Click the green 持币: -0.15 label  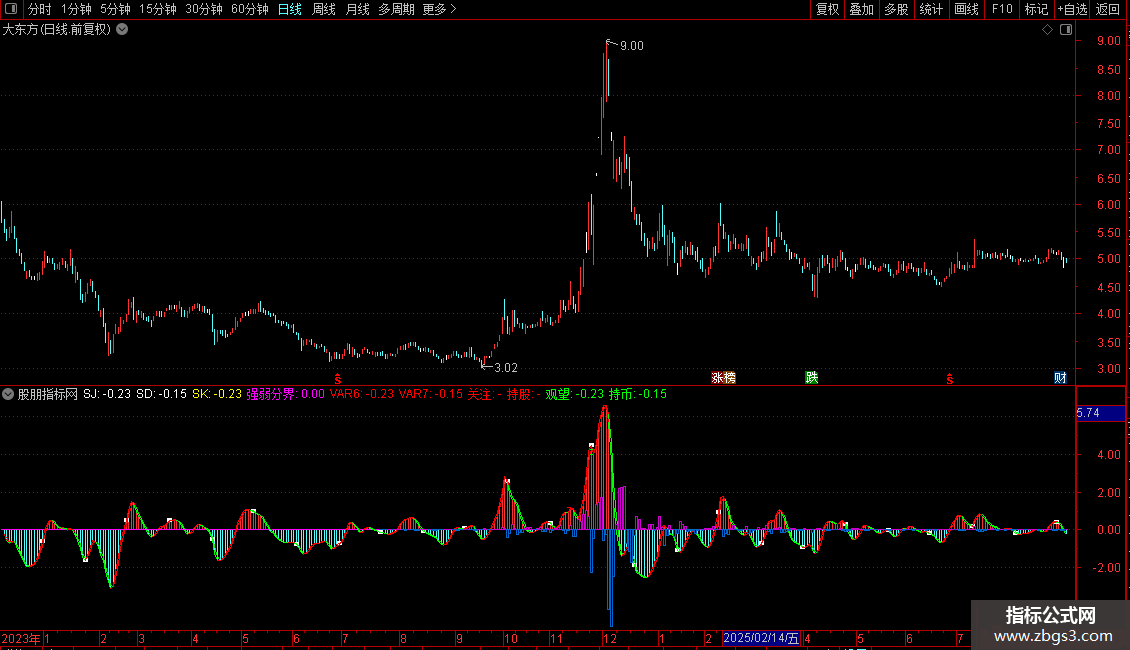point(638,394)
